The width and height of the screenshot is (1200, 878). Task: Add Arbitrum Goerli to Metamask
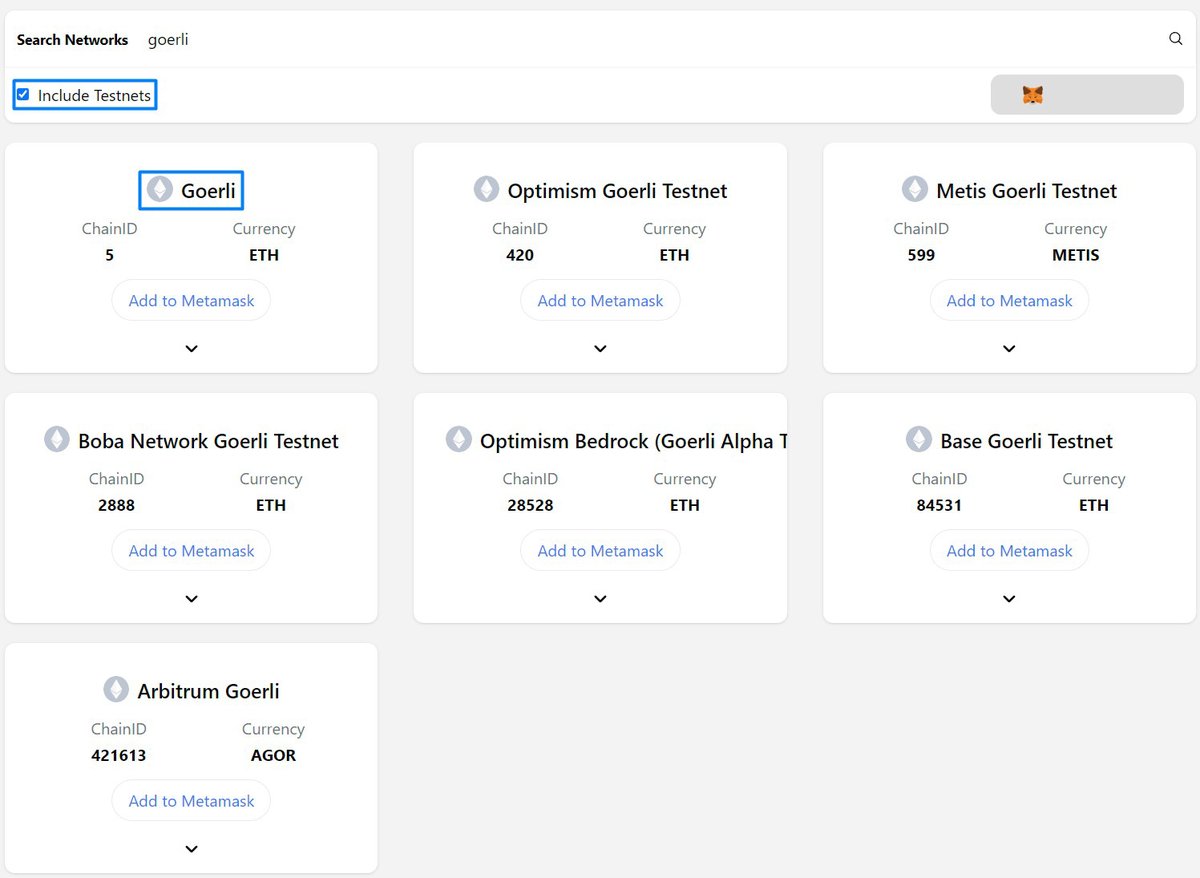191,800
